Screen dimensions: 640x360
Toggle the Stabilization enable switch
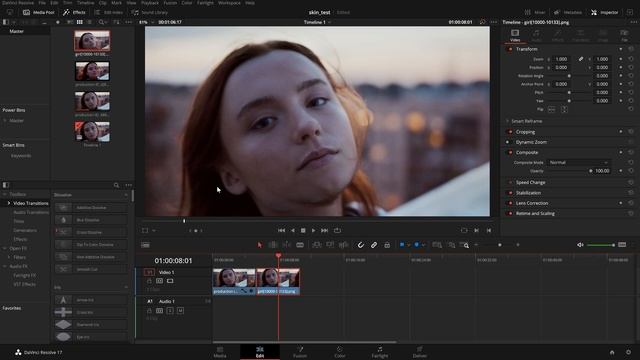pos(510,193)
